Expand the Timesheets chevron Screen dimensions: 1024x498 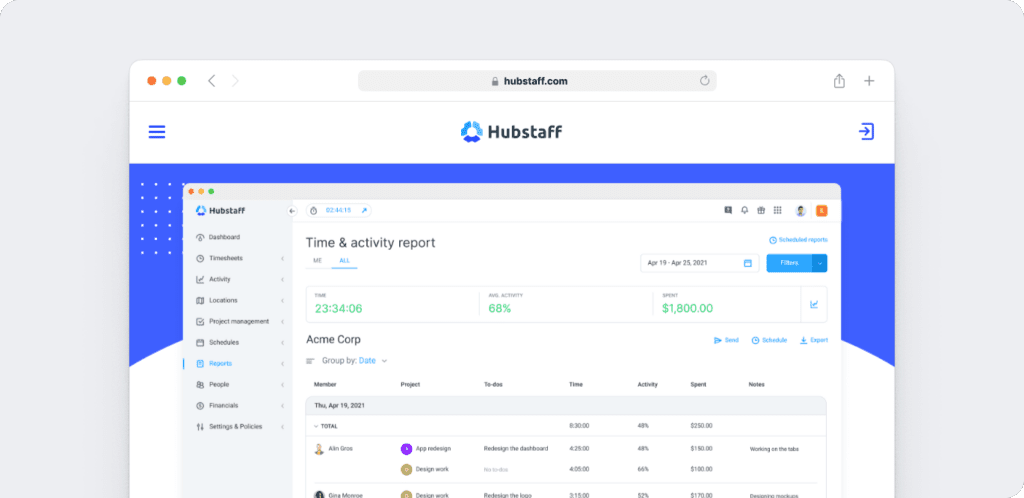[282, 258]
